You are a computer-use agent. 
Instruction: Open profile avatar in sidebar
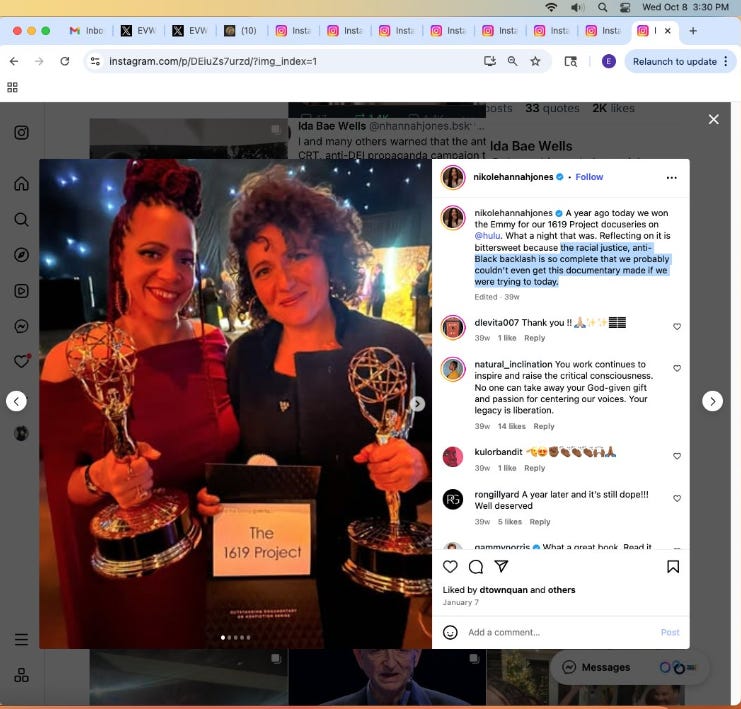tap(21, 433)
